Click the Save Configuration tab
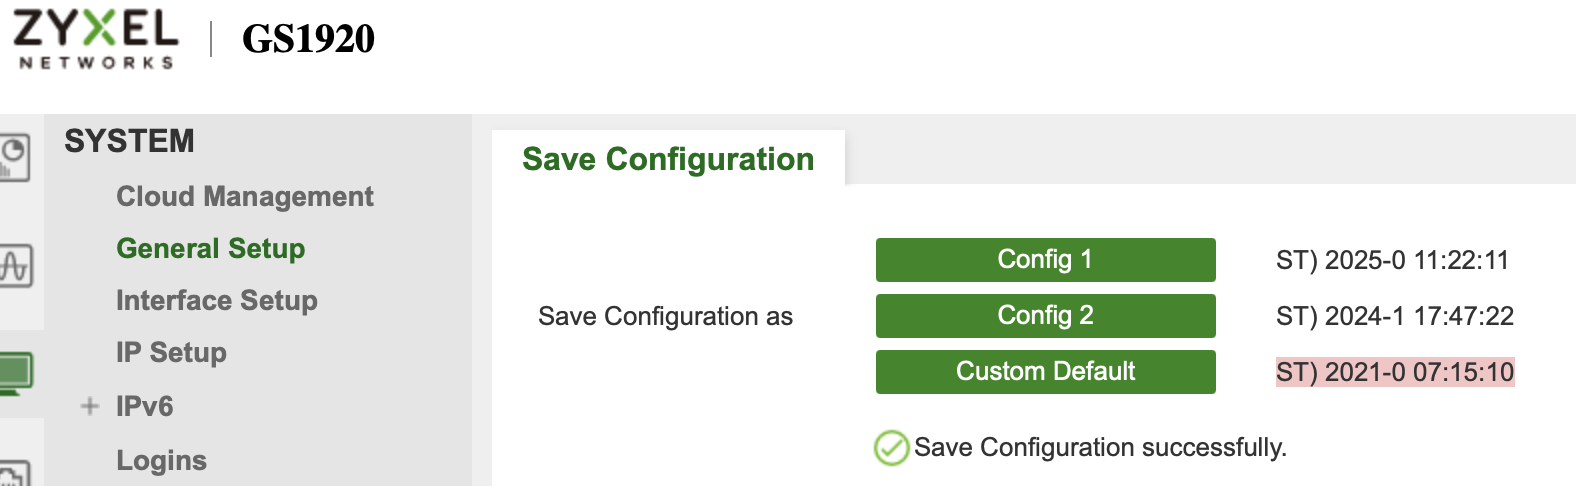Viewport: 1576px width, 486px height. pos(668,159)
